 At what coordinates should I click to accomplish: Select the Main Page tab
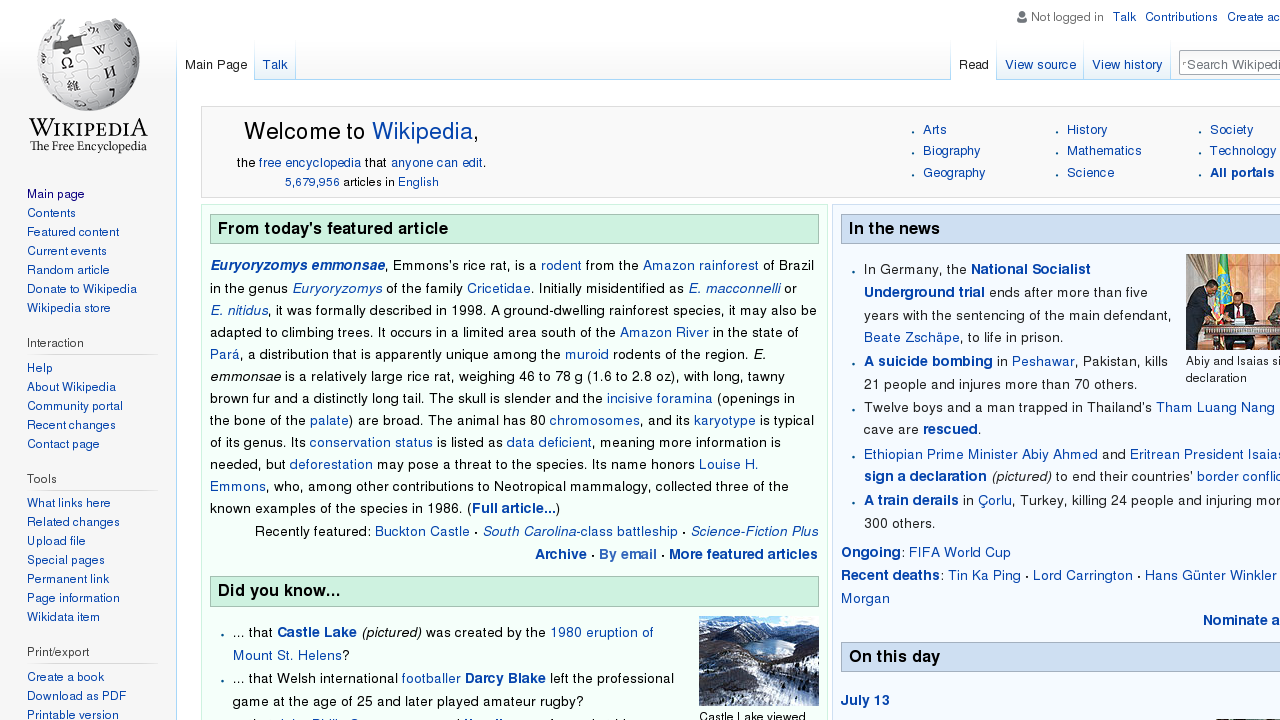pos(216,64)
